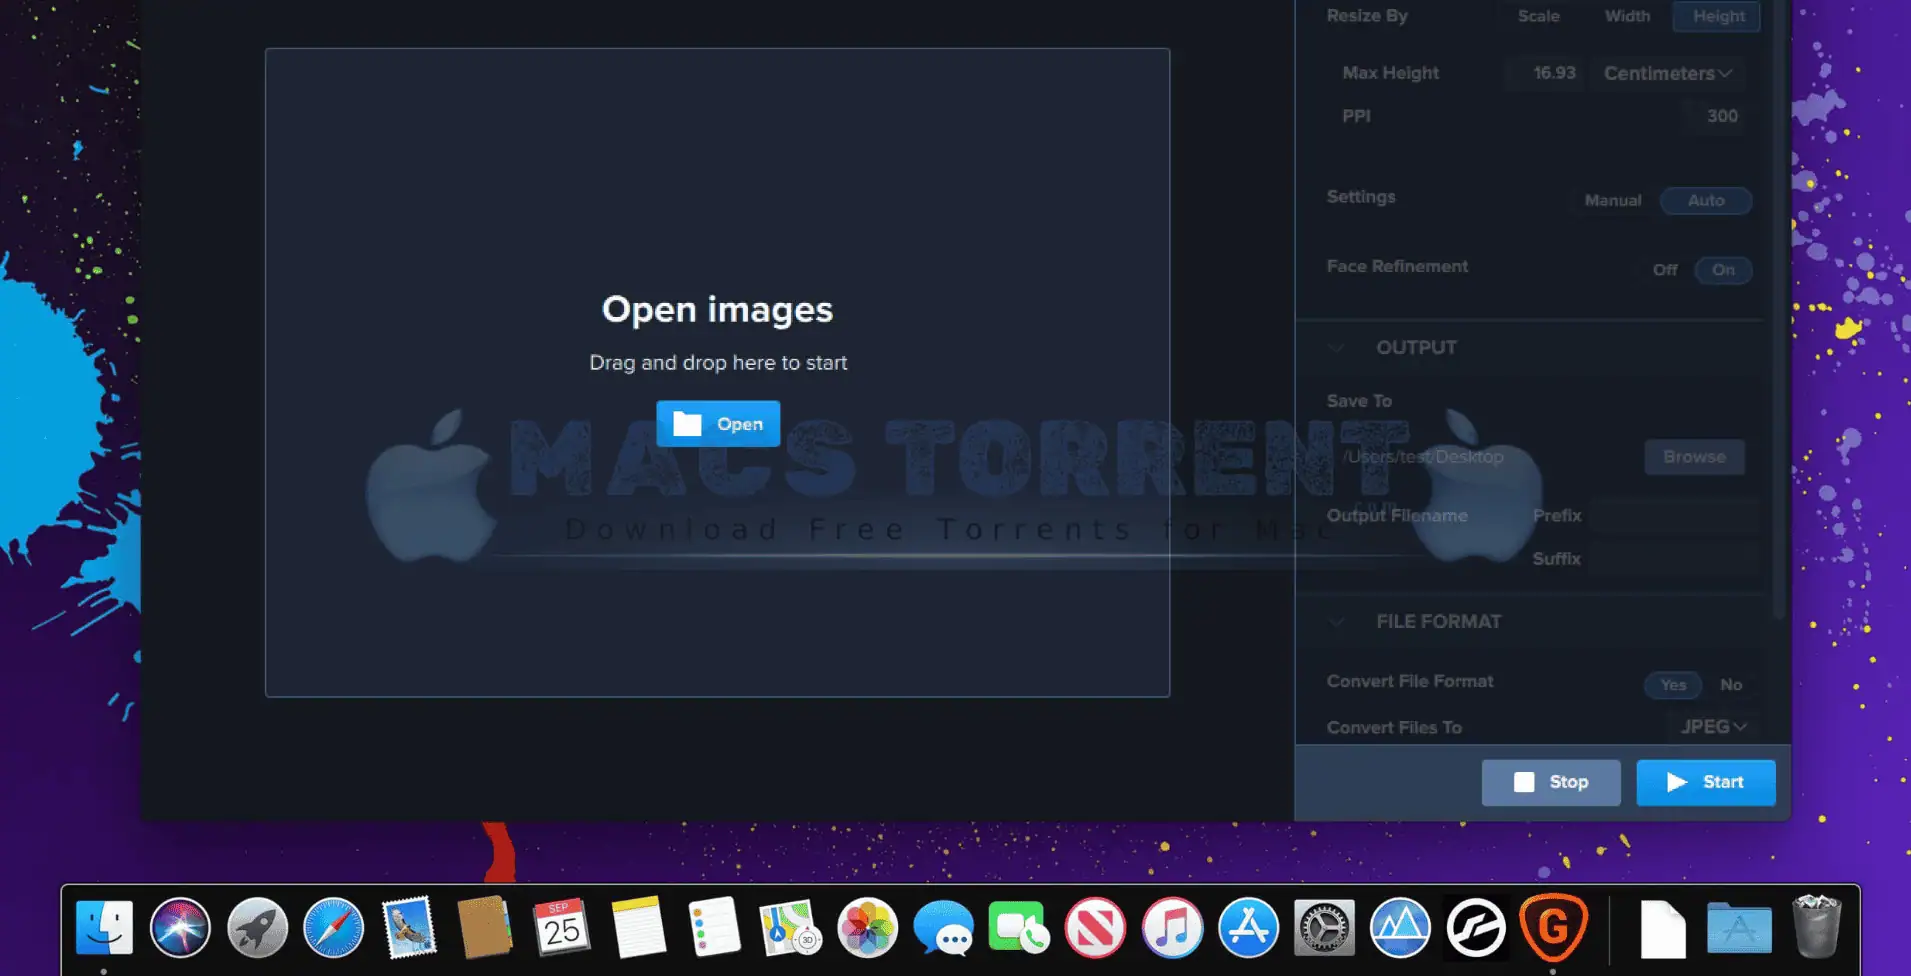Click the Suffix filename field
Viewport: 1911px width, 976px height.
pyautogui.click(x=1672, y=559)
